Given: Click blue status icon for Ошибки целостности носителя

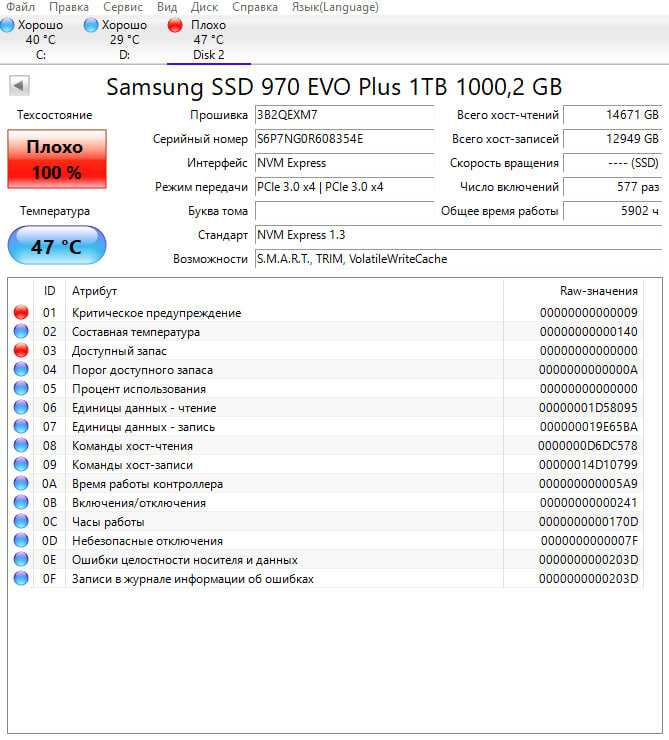Looking at the screenshot, I should tap(21, 559).
